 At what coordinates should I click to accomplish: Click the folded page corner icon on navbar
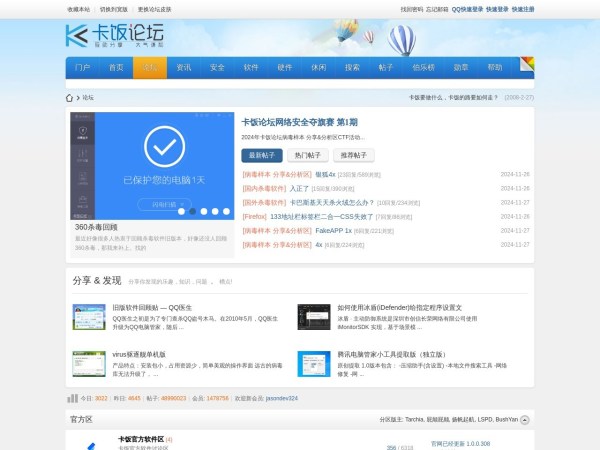[x=526, y=63]
